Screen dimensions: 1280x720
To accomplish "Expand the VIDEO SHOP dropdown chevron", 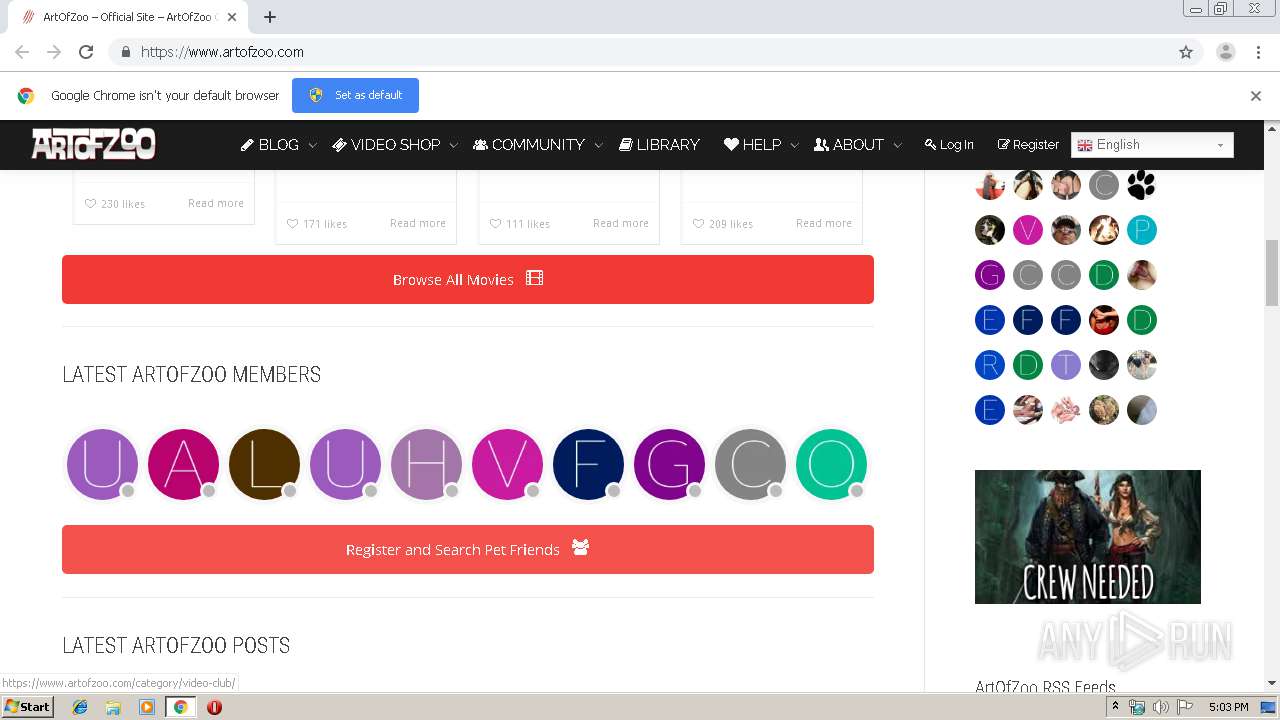I will [453, 146].
